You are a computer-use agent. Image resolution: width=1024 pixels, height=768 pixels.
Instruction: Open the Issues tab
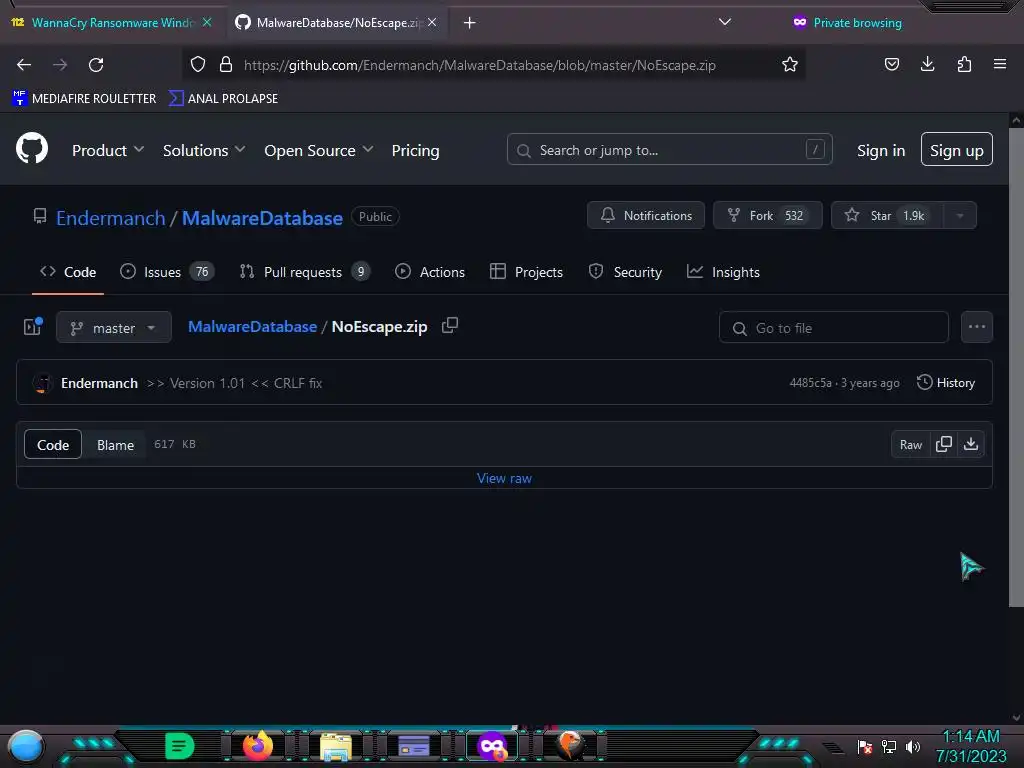[x=167, y=272]
